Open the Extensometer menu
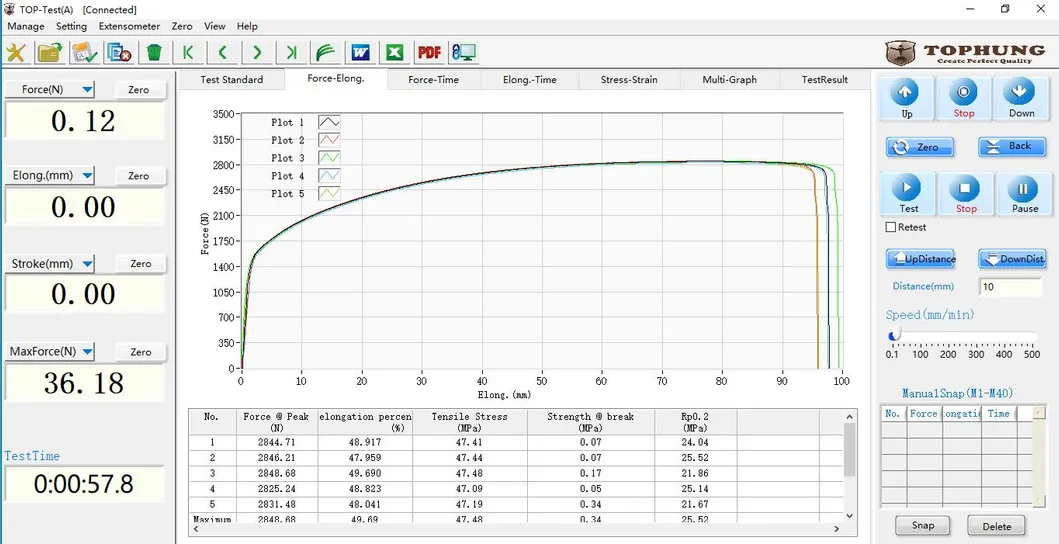Screen dimensions: 1059x544 click(x=129, y=26)
